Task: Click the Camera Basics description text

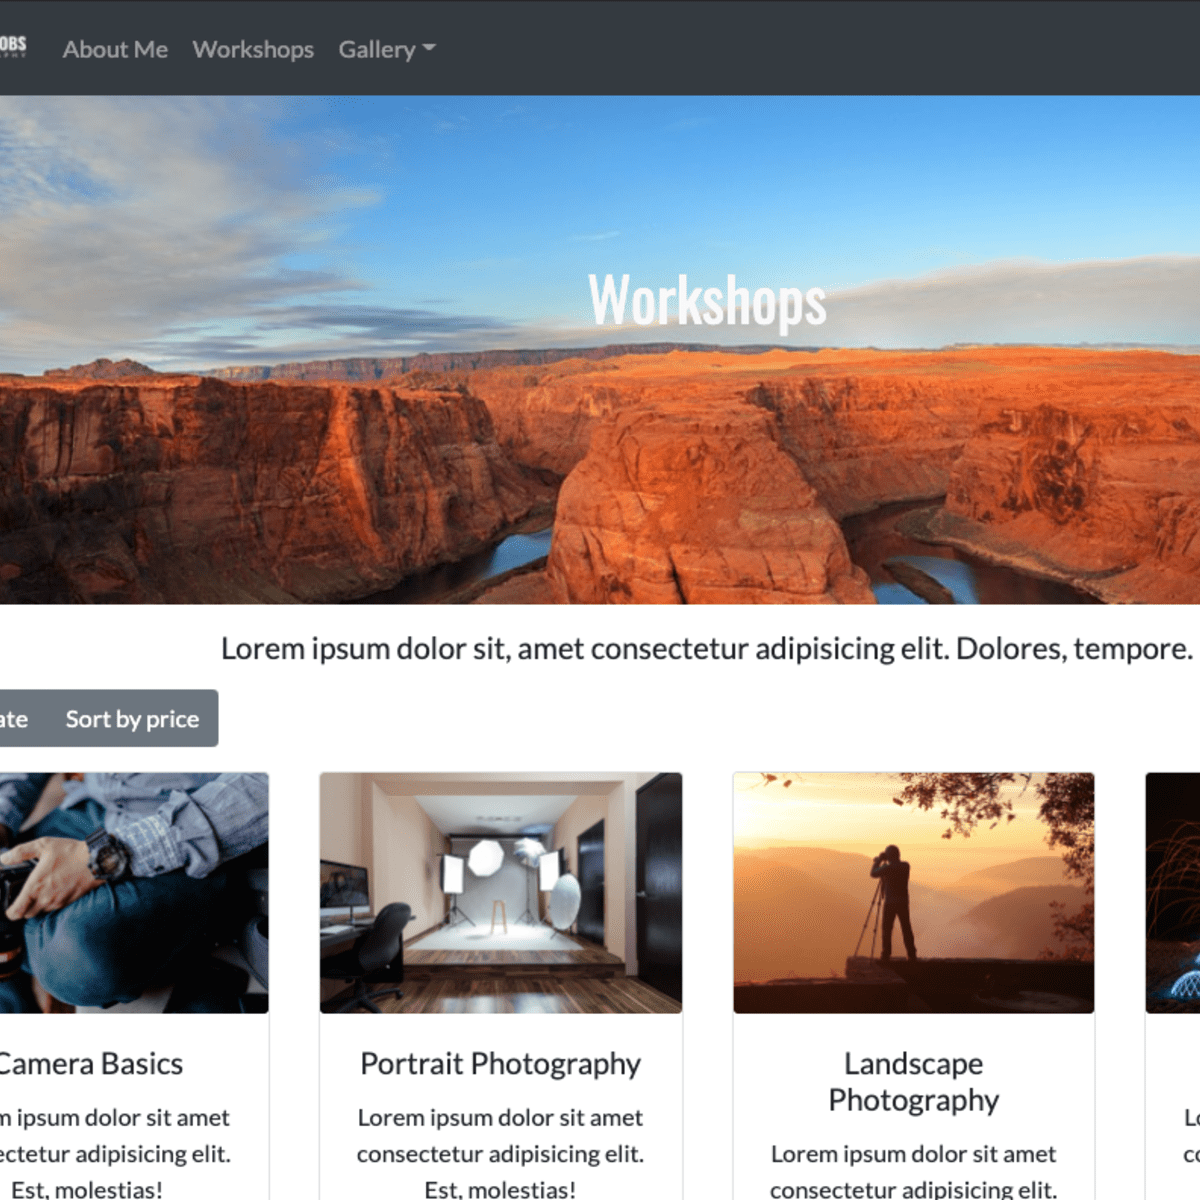Action: click(115, 1153)
